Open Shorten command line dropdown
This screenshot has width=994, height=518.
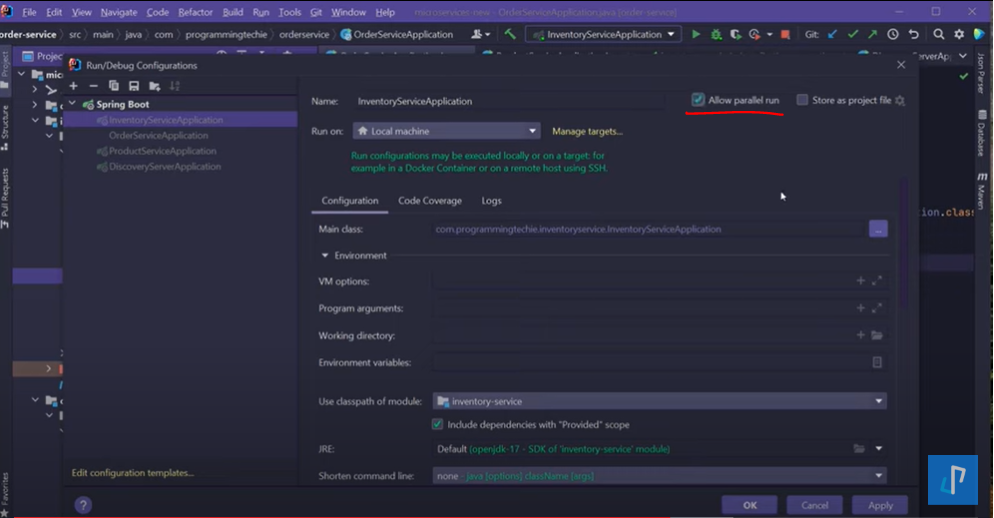pos(660,476)
